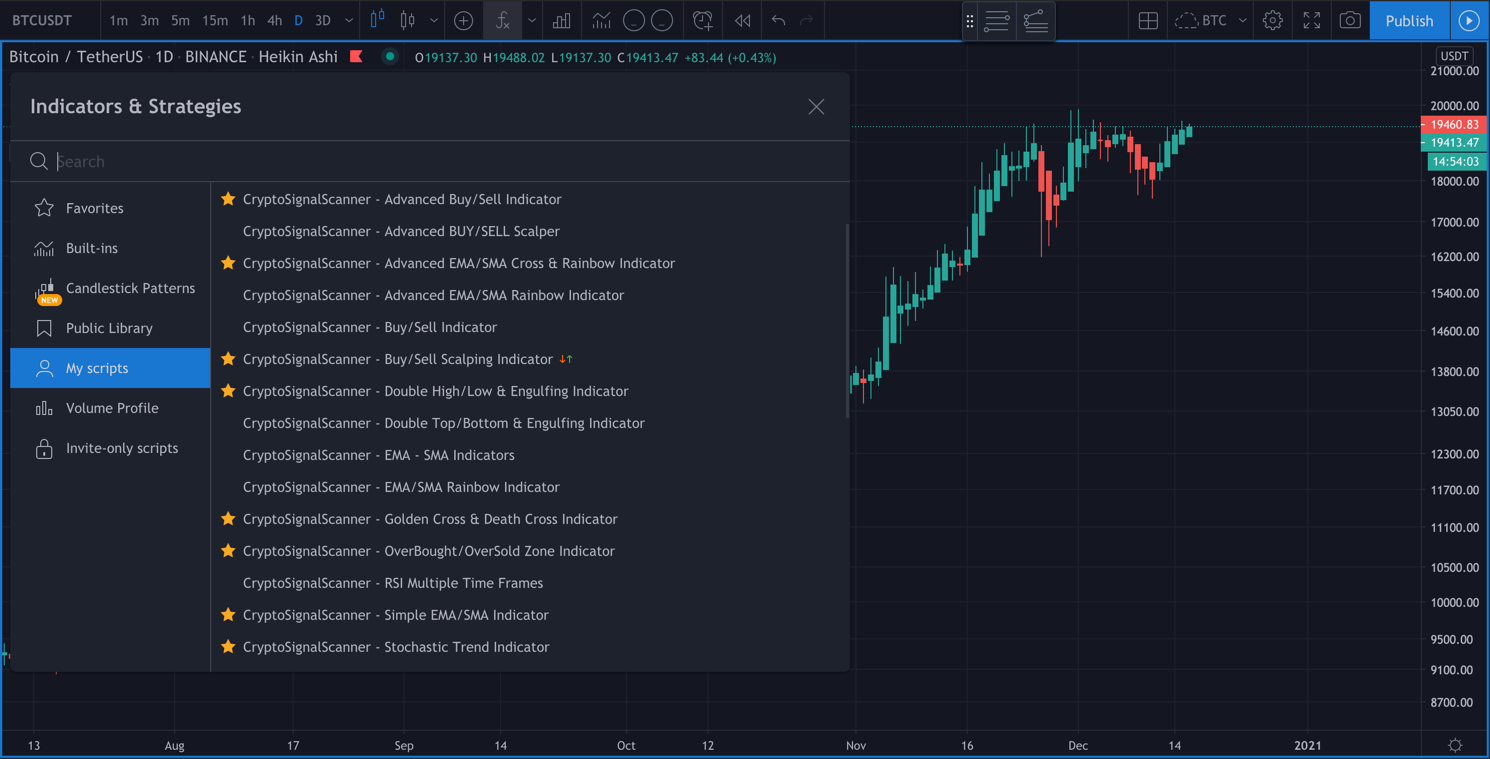The height and width of the screenshot is (759, 1490).
Task: Click the blue play button beside Publish
Action: pyautogui.click(x=1469, y=20)
